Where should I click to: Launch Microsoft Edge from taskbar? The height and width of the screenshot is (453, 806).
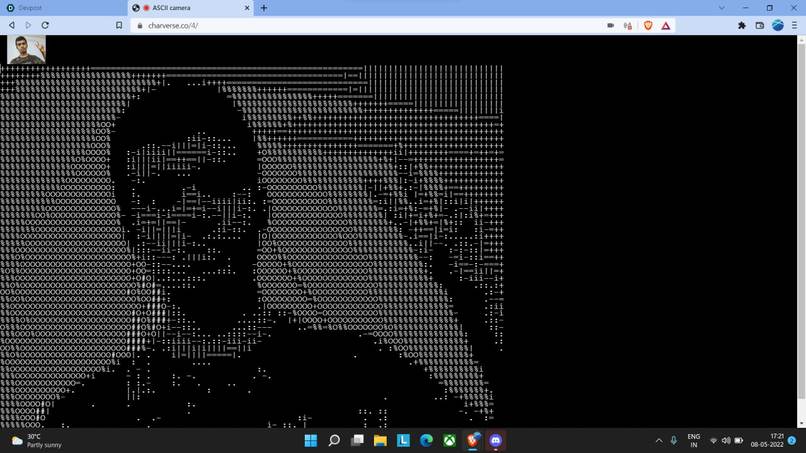[x=427, y=441]
